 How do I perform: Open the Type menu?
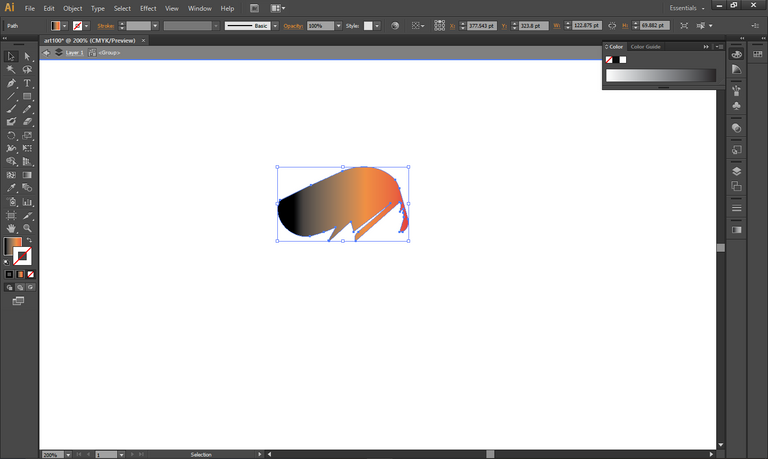pyautogui.click(x=97, y=8)
